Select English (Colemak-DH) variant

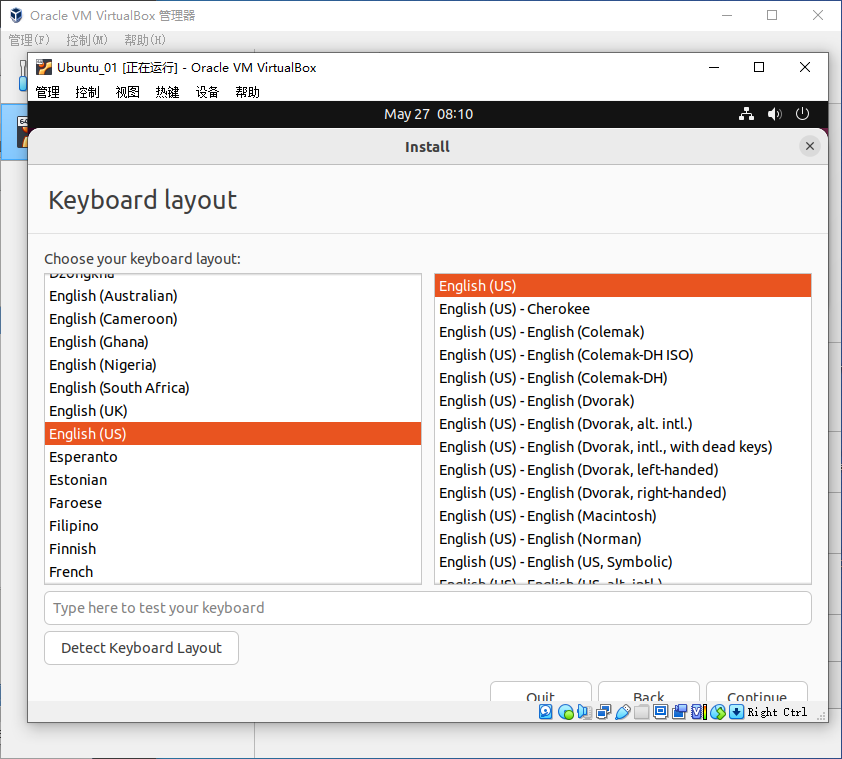pos(623,378)
